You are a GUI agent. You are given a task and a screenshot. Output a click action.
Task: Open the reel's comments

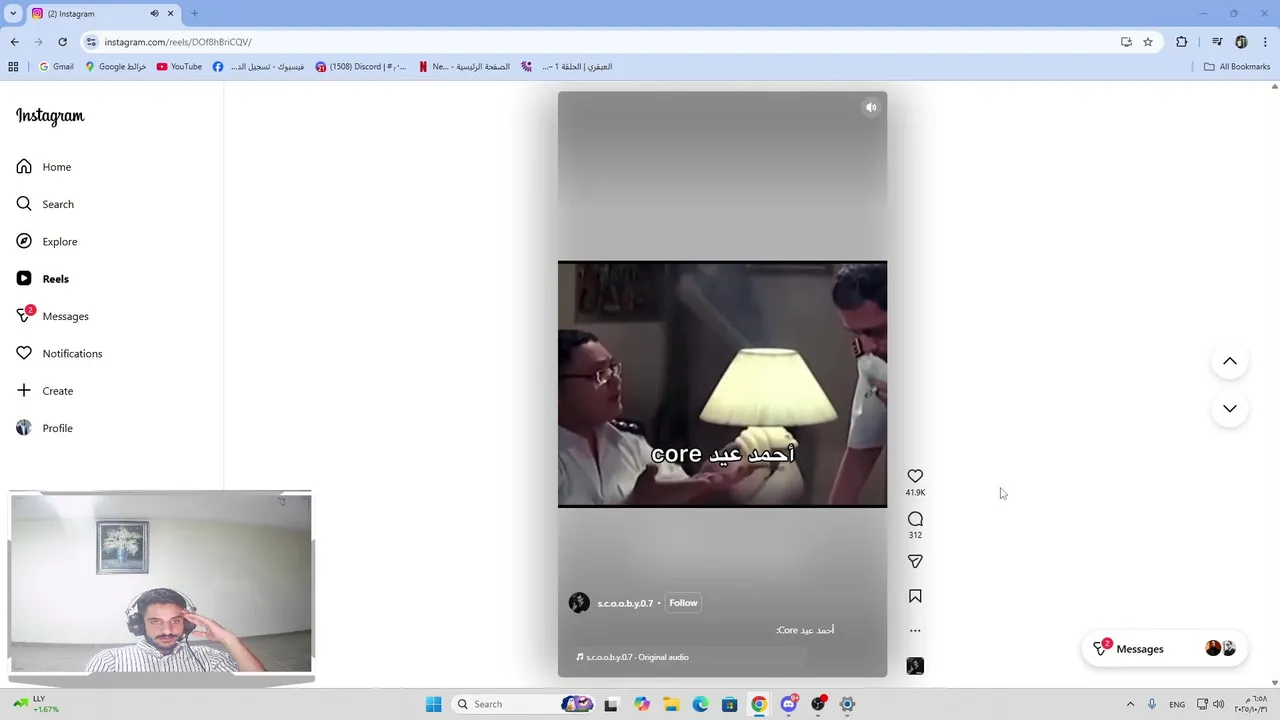915,519
